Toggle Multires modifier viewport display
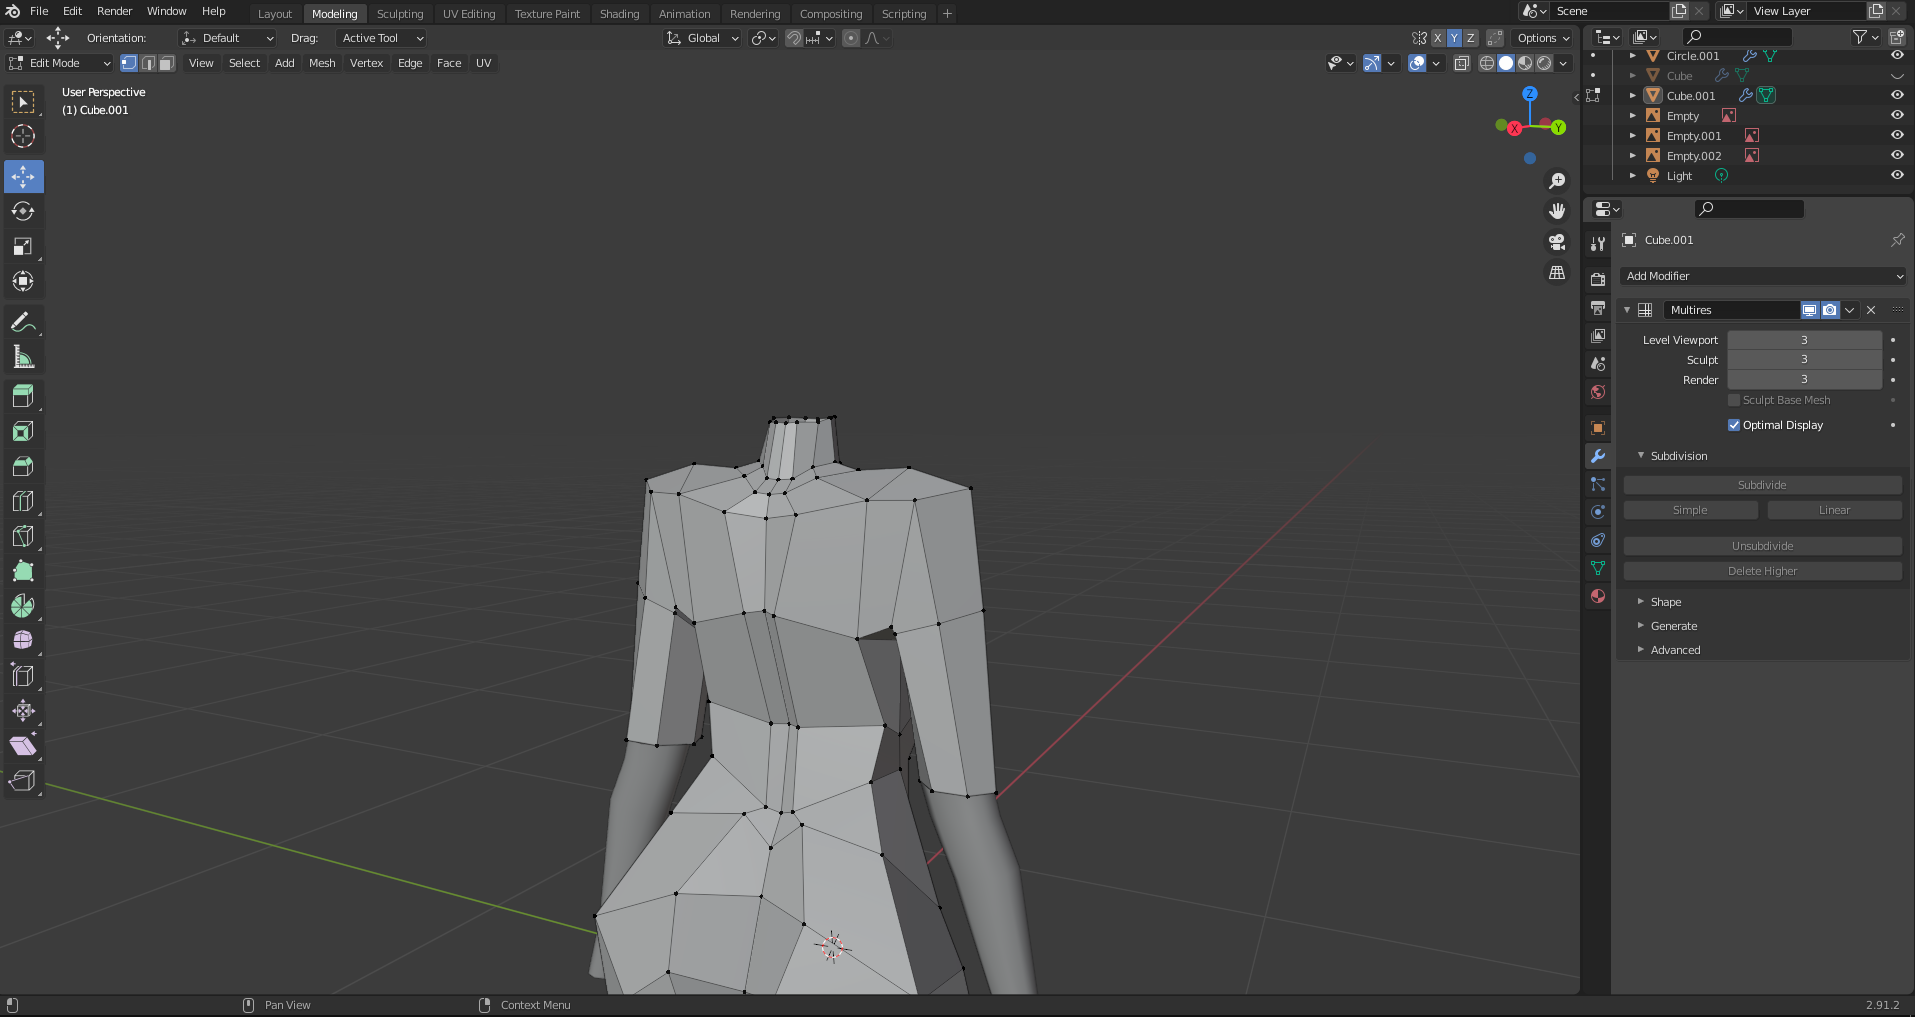The height and width of the screenshot is (1017, 1915). click(x=1809, y=310)
